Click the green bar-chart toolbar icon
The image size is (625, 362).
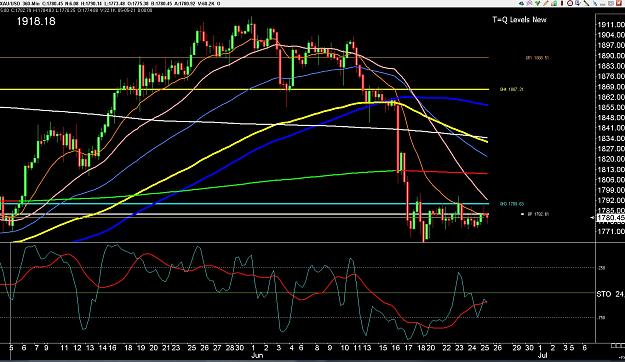point(554,3)
